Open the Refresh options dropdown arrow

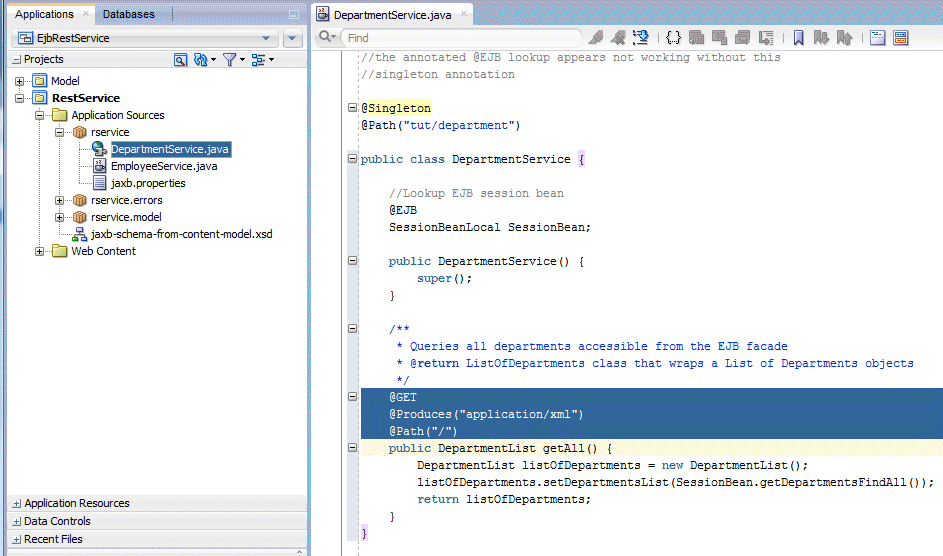213,60
